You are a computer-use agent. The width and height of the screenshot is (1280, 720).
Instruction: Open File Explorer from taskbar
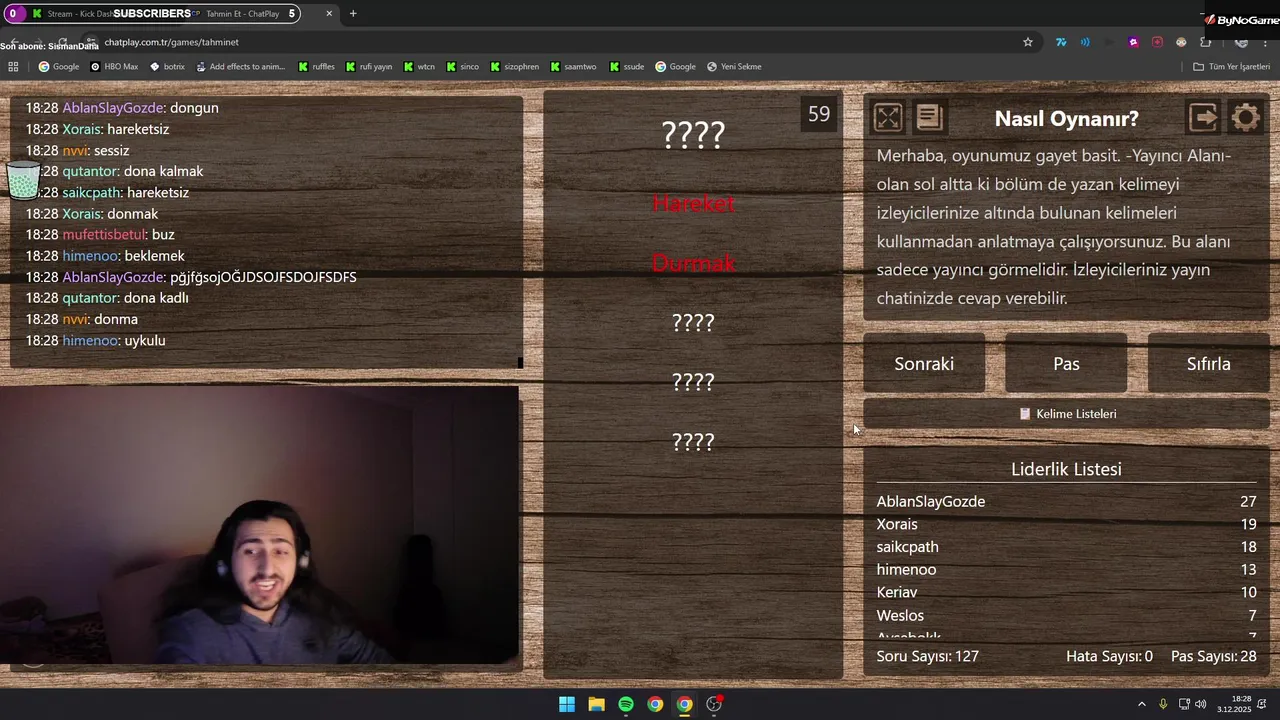[x=596, y=704]
